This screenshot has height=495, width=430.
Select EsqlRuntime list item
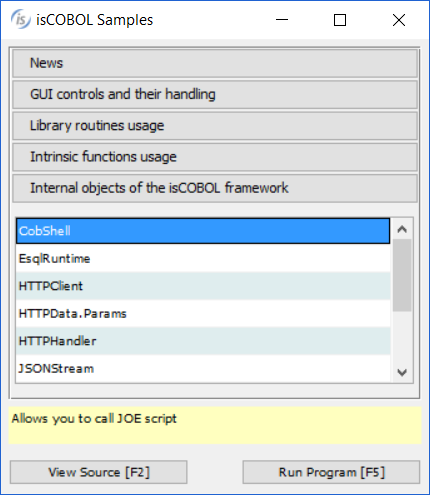(203, 258)
